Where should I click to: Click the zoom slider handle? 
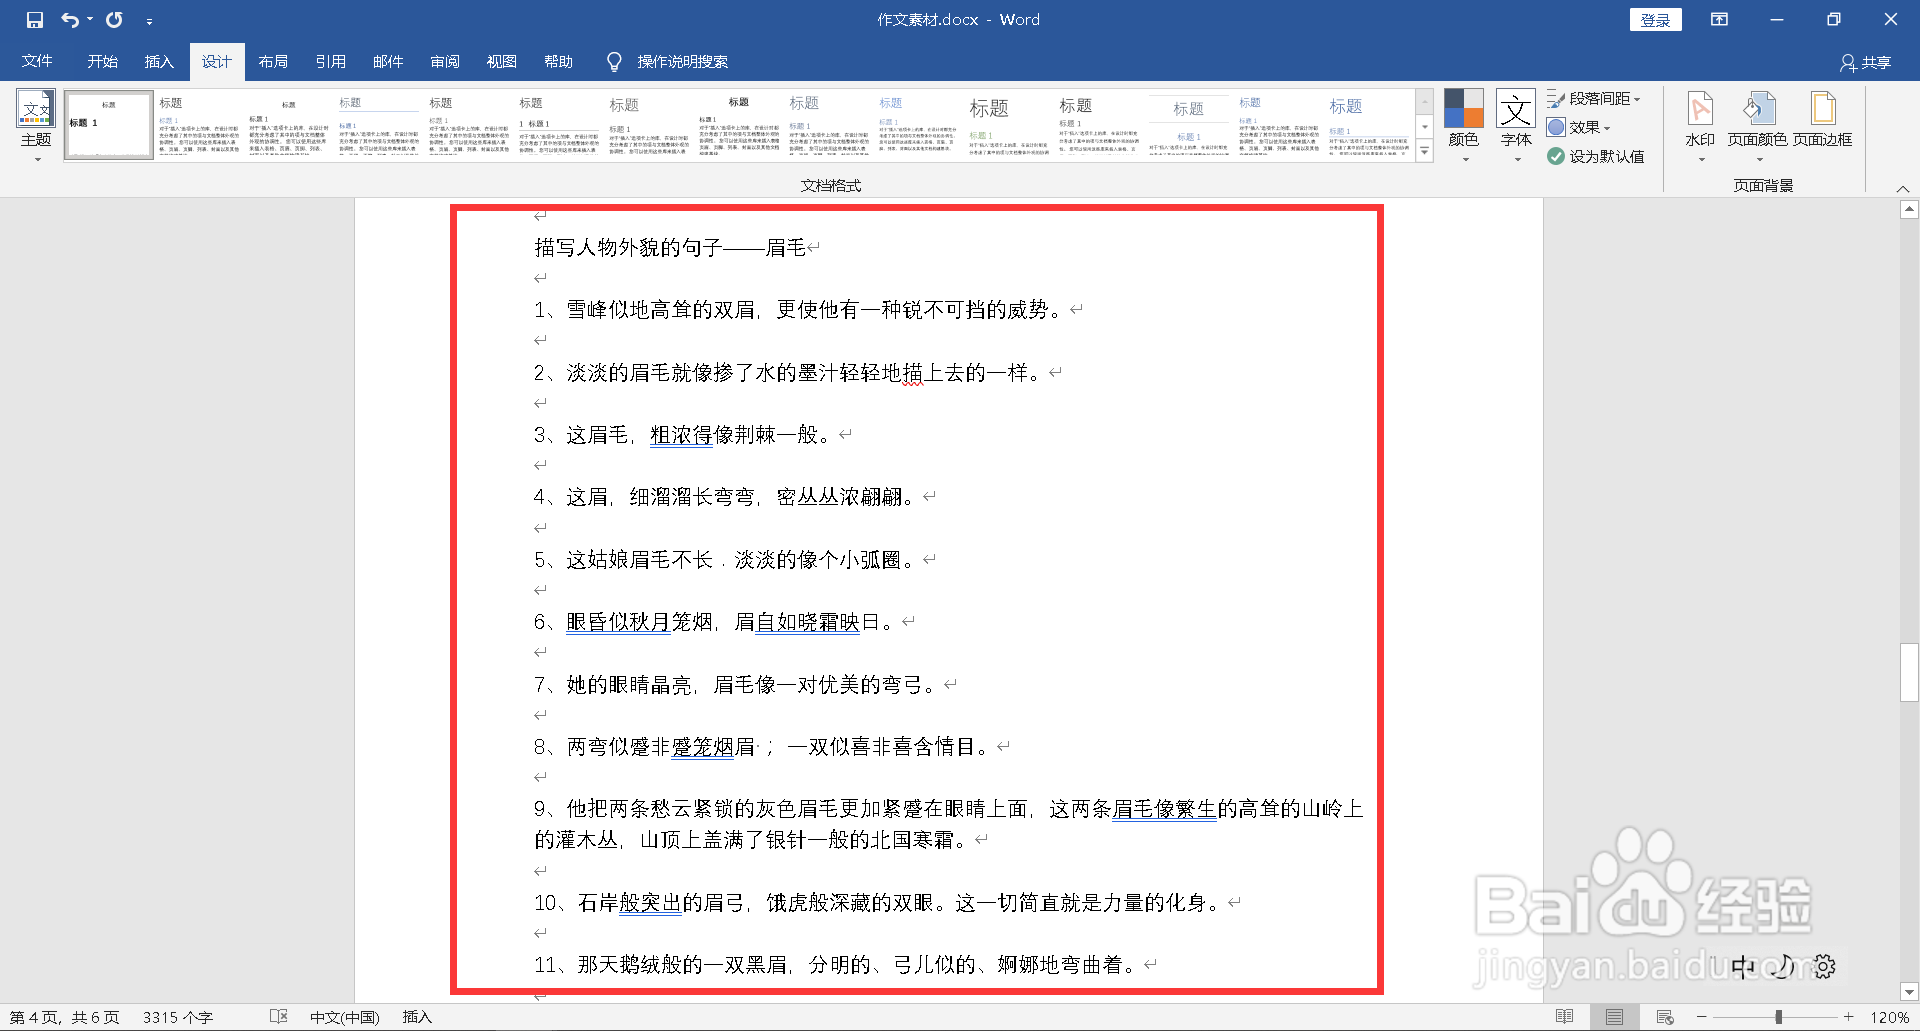(1778, 1017)
